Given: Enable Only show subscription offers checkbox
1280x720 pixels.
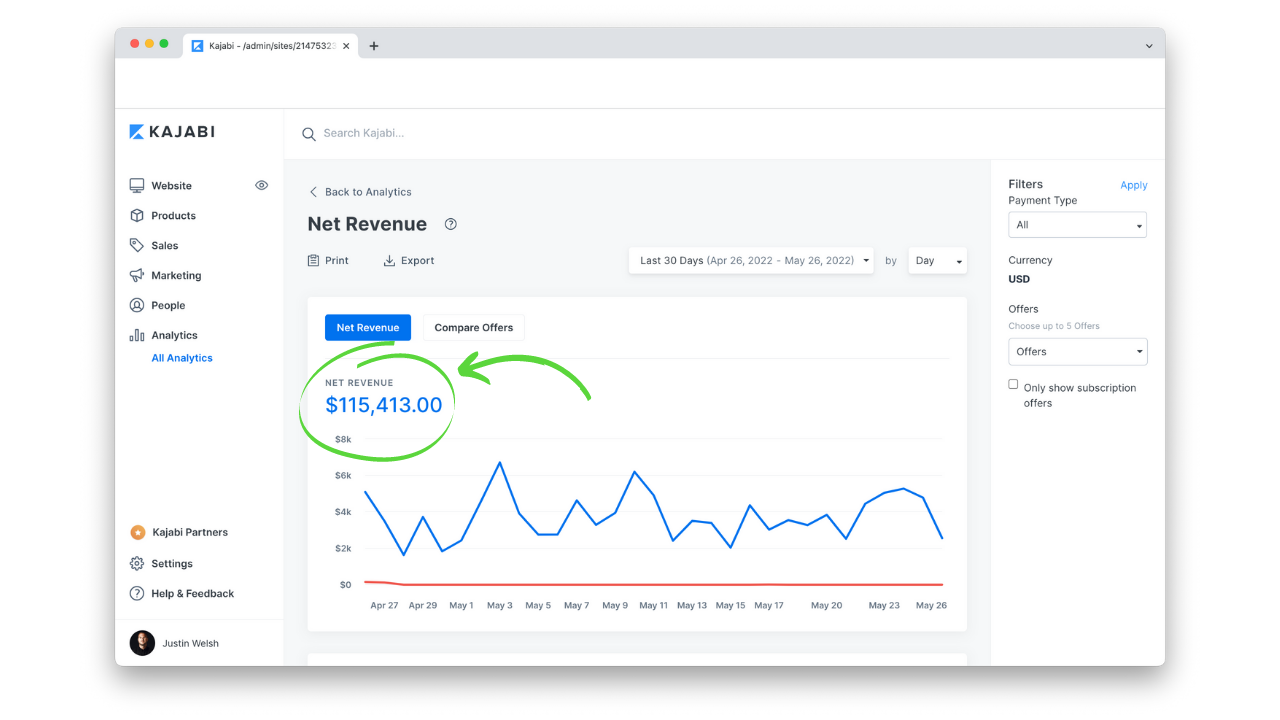Looking at the screenshot, I should [1013, 384].
